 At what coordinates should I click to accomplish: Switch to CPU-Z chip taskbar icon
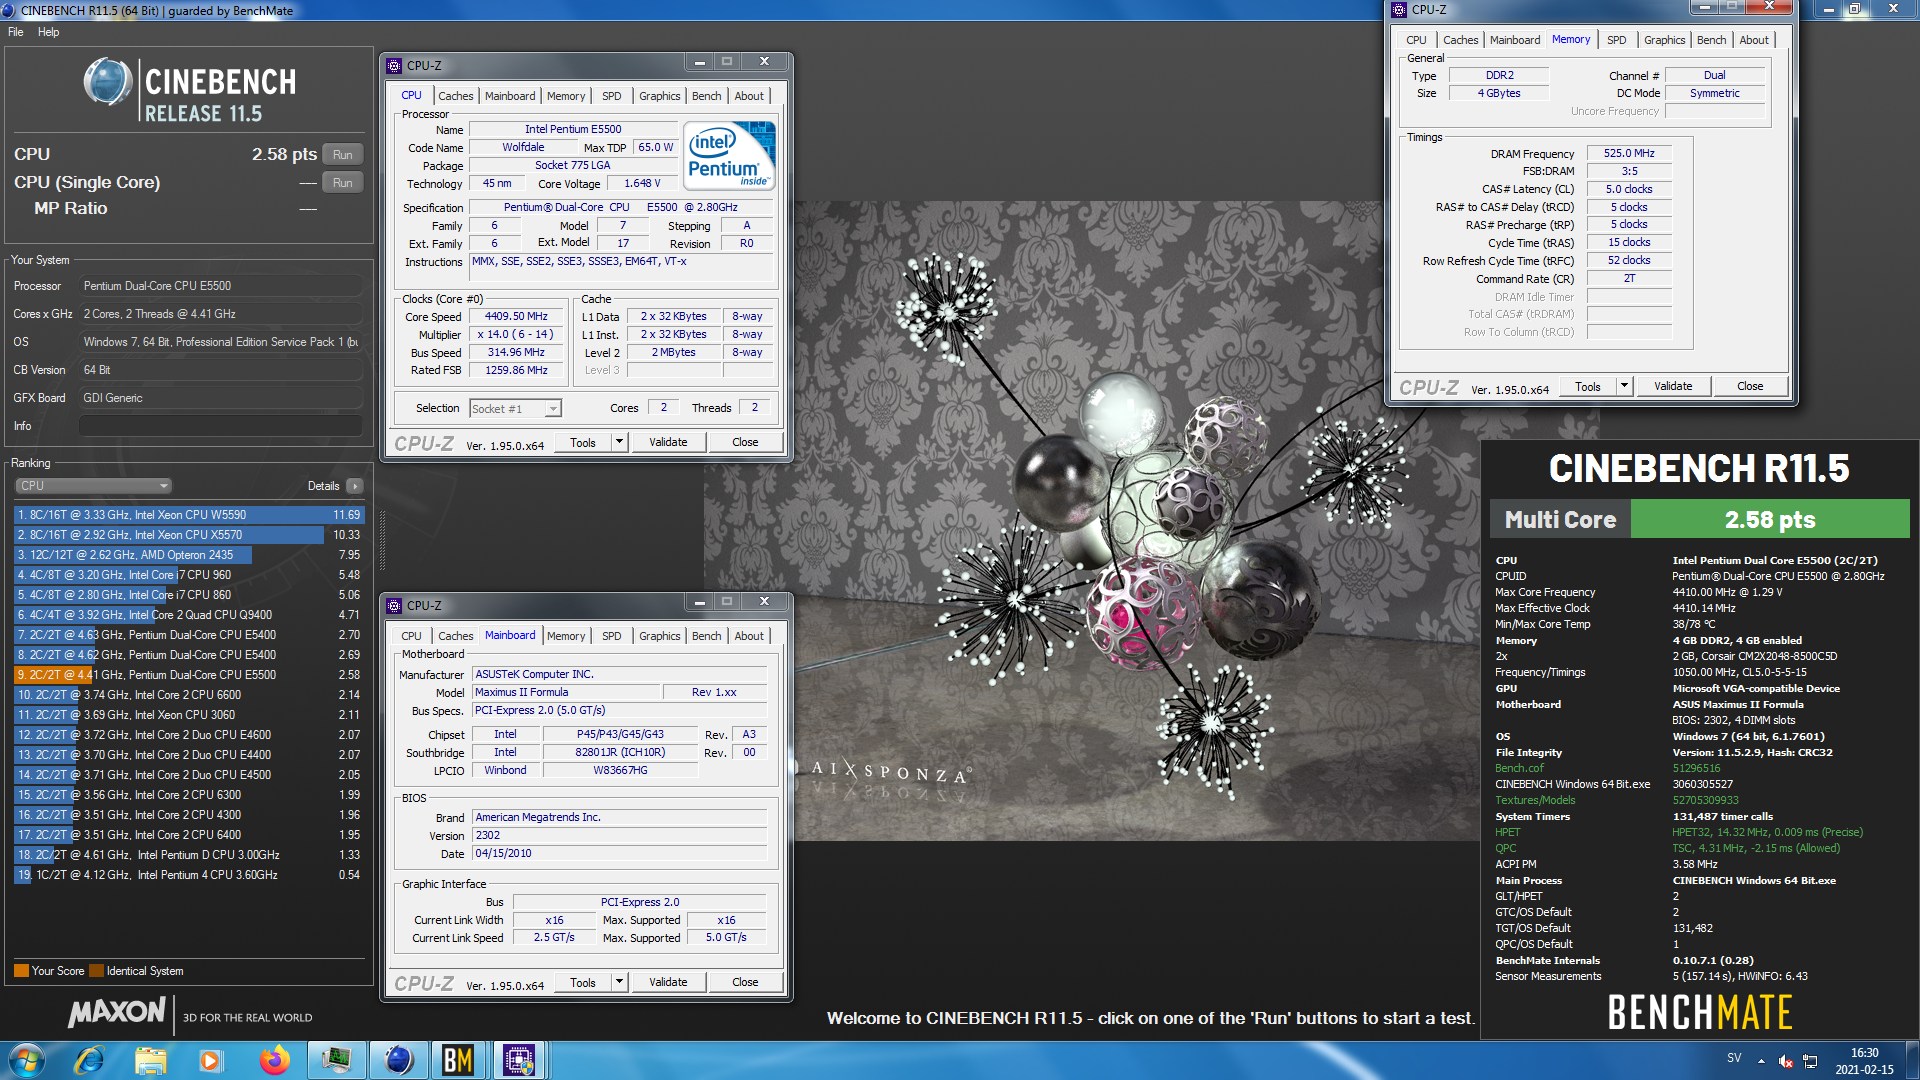(519, 1060)
